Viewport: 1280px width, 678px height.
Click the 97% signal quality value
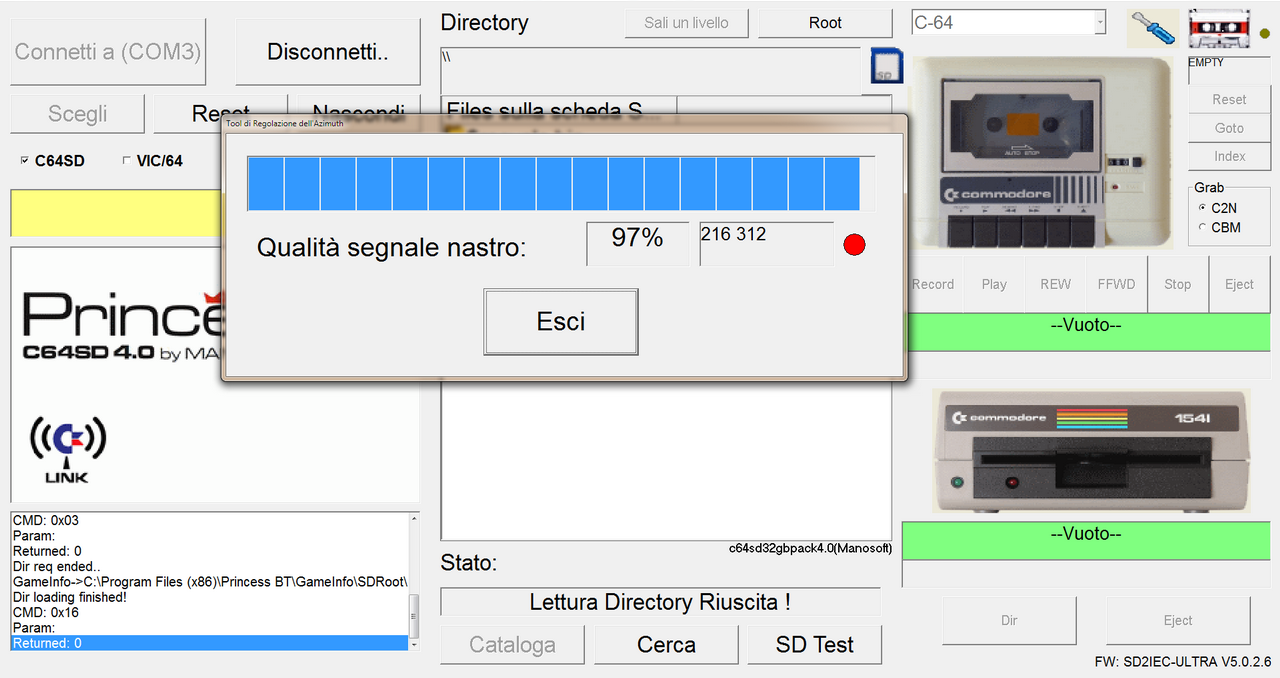[637, 243]
